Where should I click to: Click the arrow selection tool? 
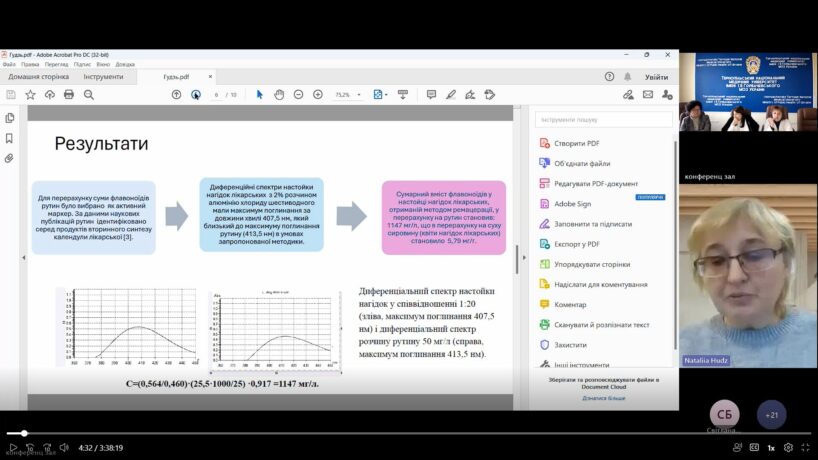(x=259, y=94)
